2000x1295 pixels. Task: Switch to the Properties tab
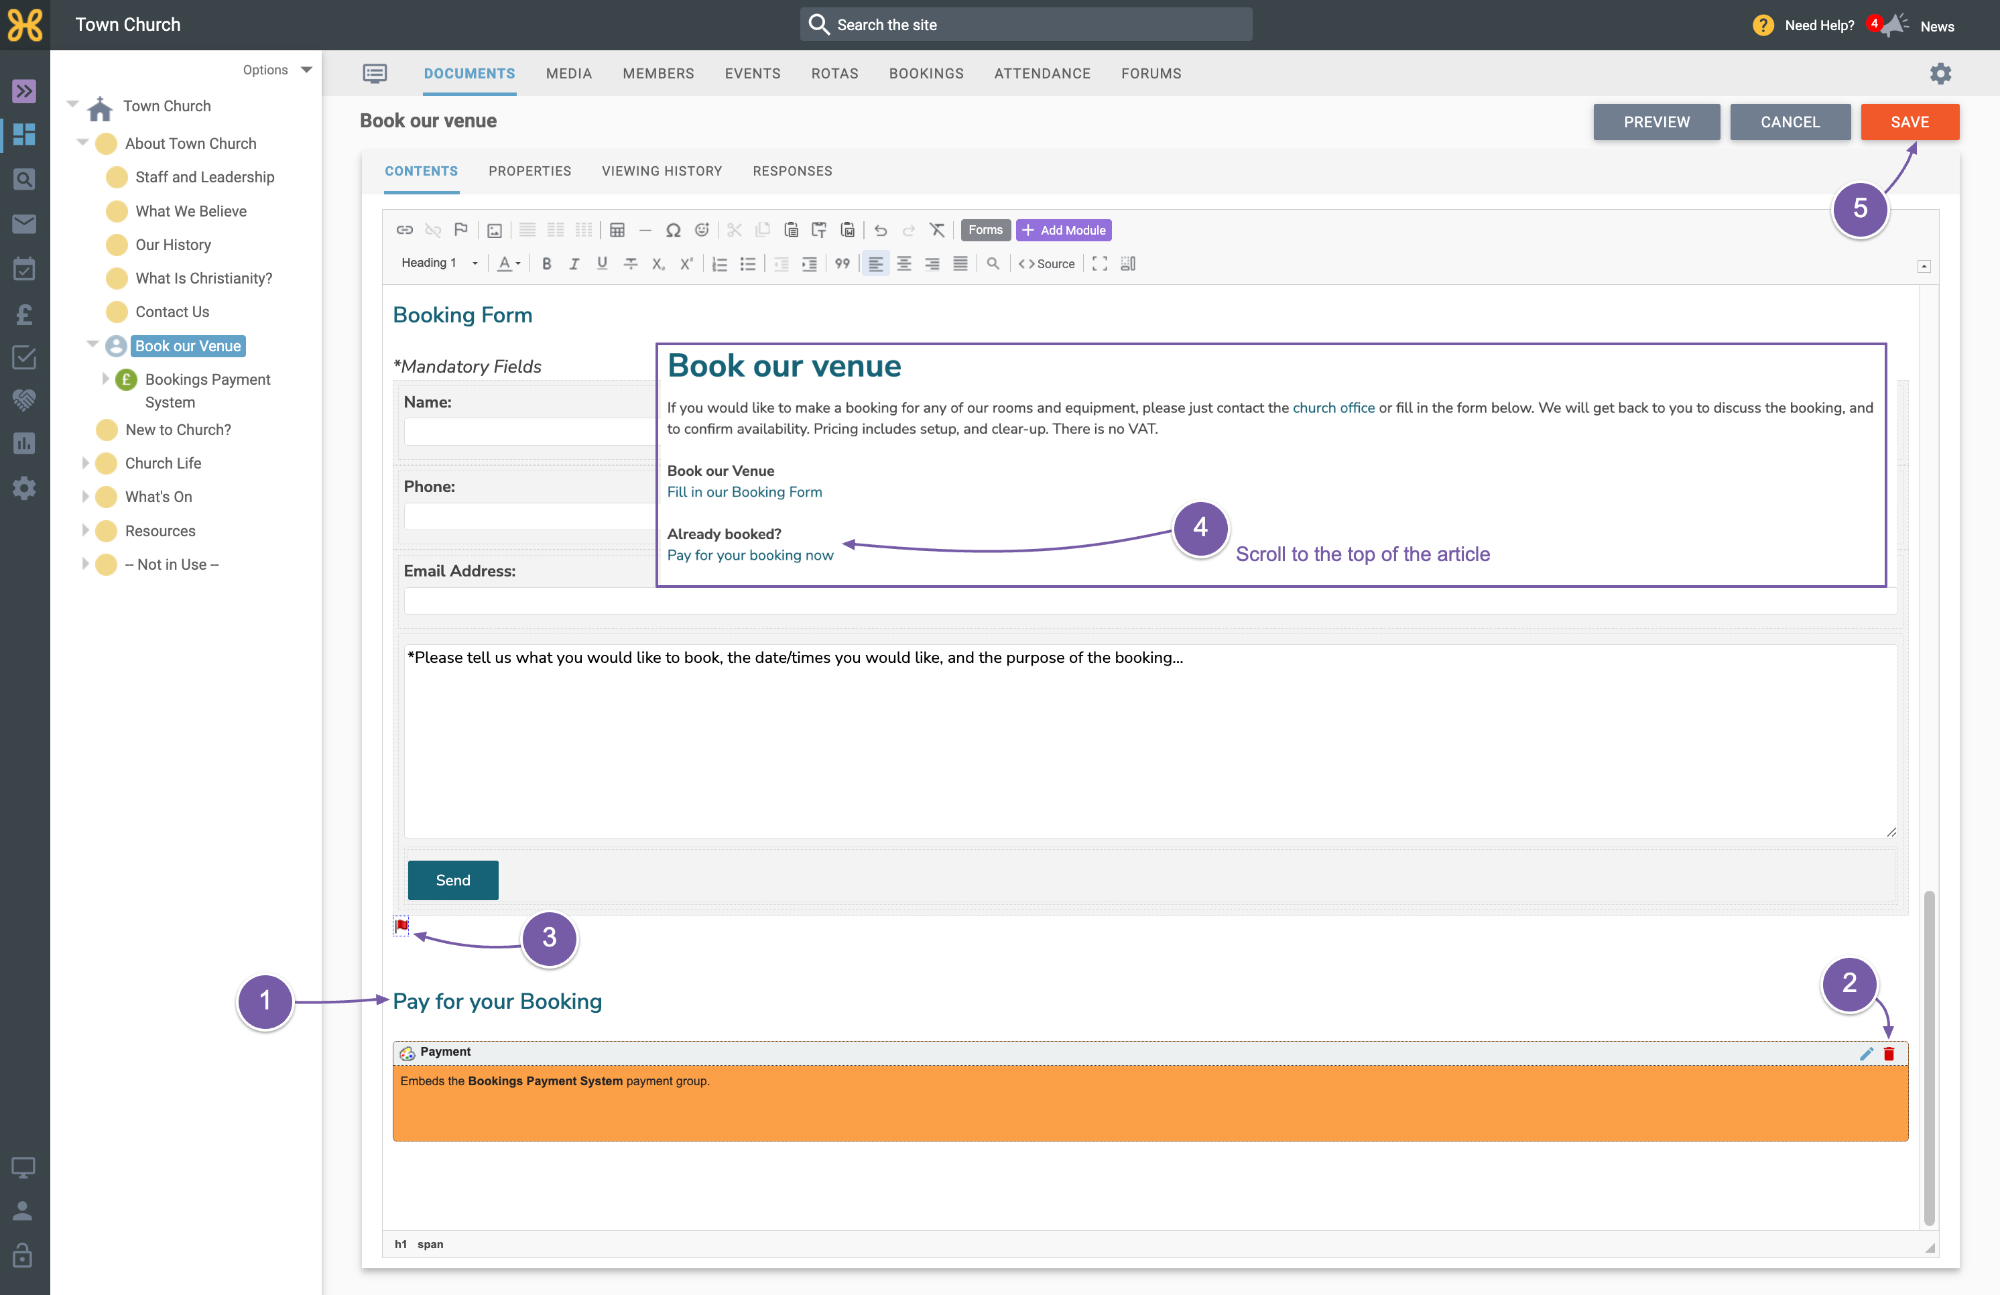pos(530,171)
